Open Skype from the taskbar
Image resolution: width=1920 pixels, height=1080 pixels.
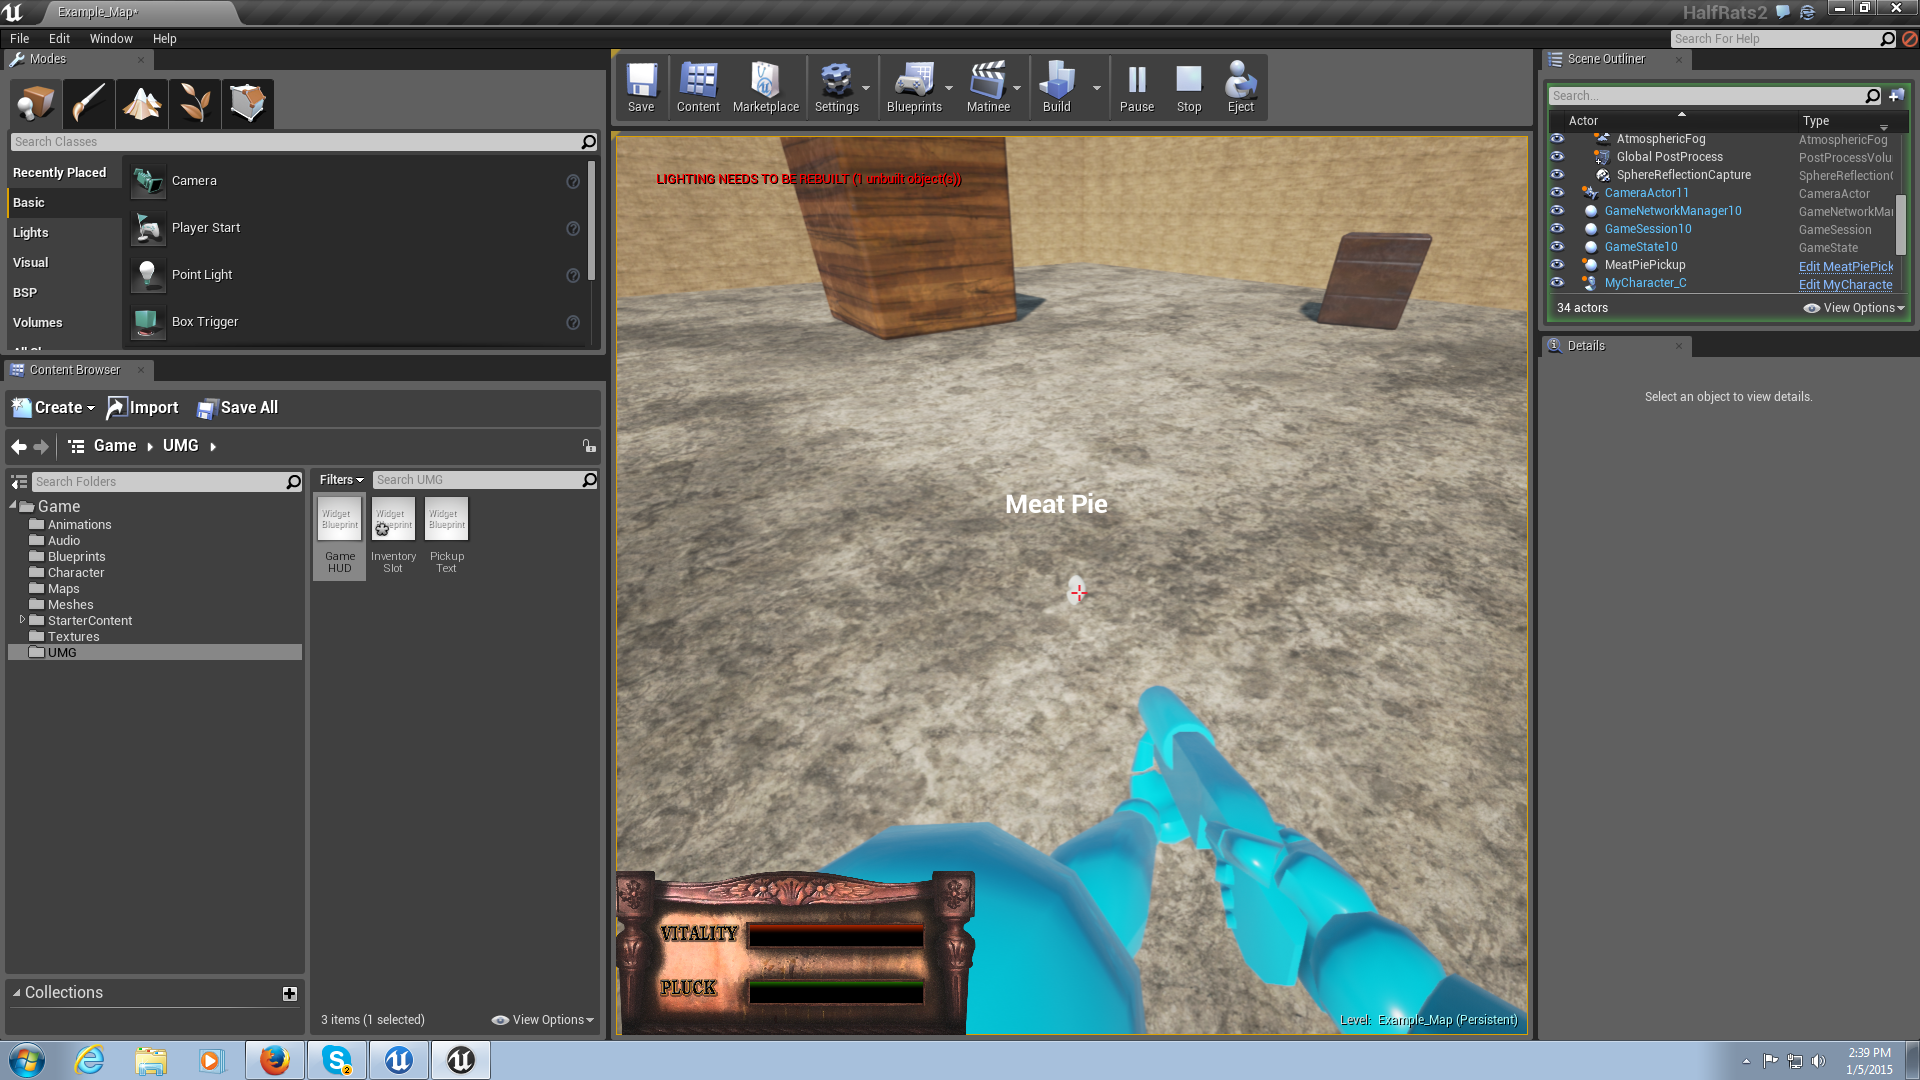(337, 1060)
